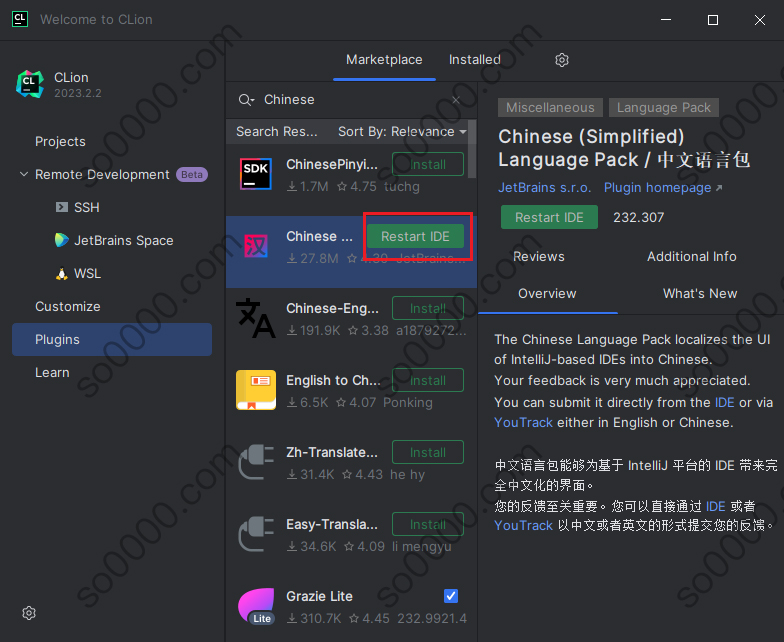The height and width of the screenshot is (642, 784).
Task: Follow the YouTrack link in Chinese description
Action: coord(523,526)
